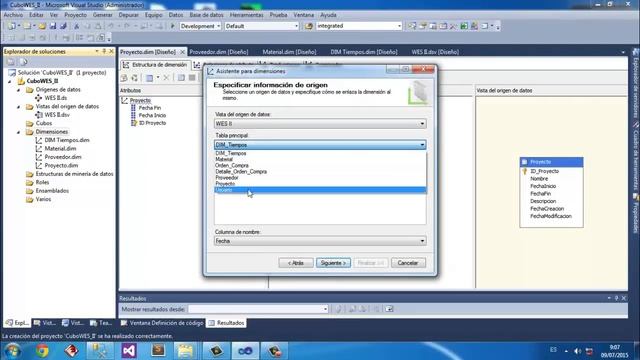Image resolution: width=640 pixels, height=360 pixels.
Task: Select the Fecha Inicio attribute
Action: point(152,116)
